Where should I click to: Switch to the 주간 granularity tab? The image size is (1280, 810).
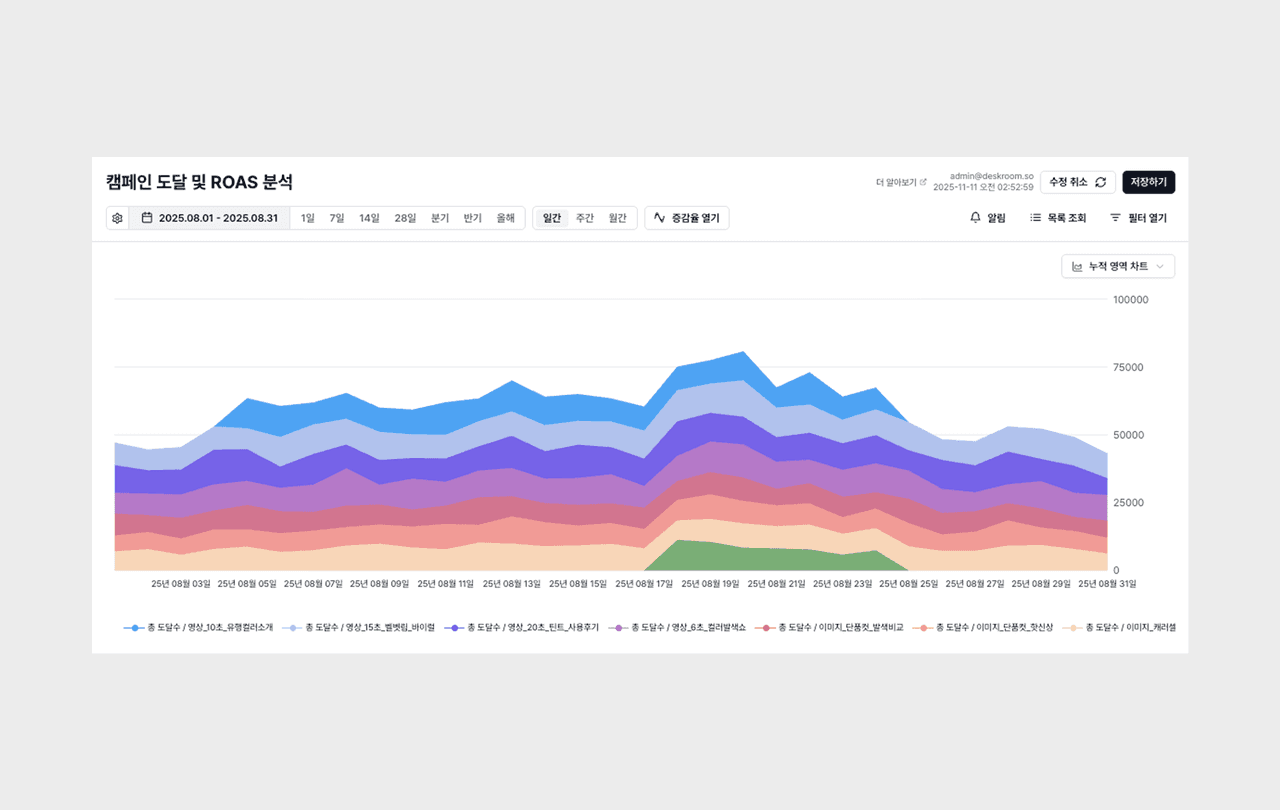click(585, 218)
